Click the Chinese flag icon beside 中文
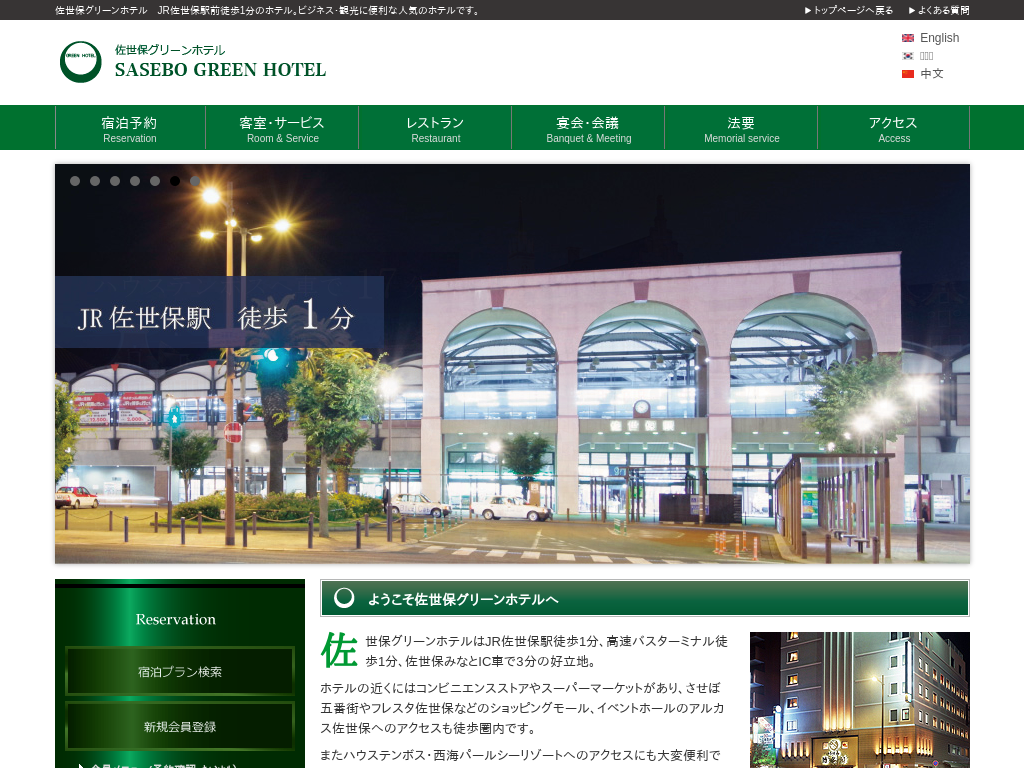Image resolution: width=1024 pixels, height=768 pixels. [908, 74]
